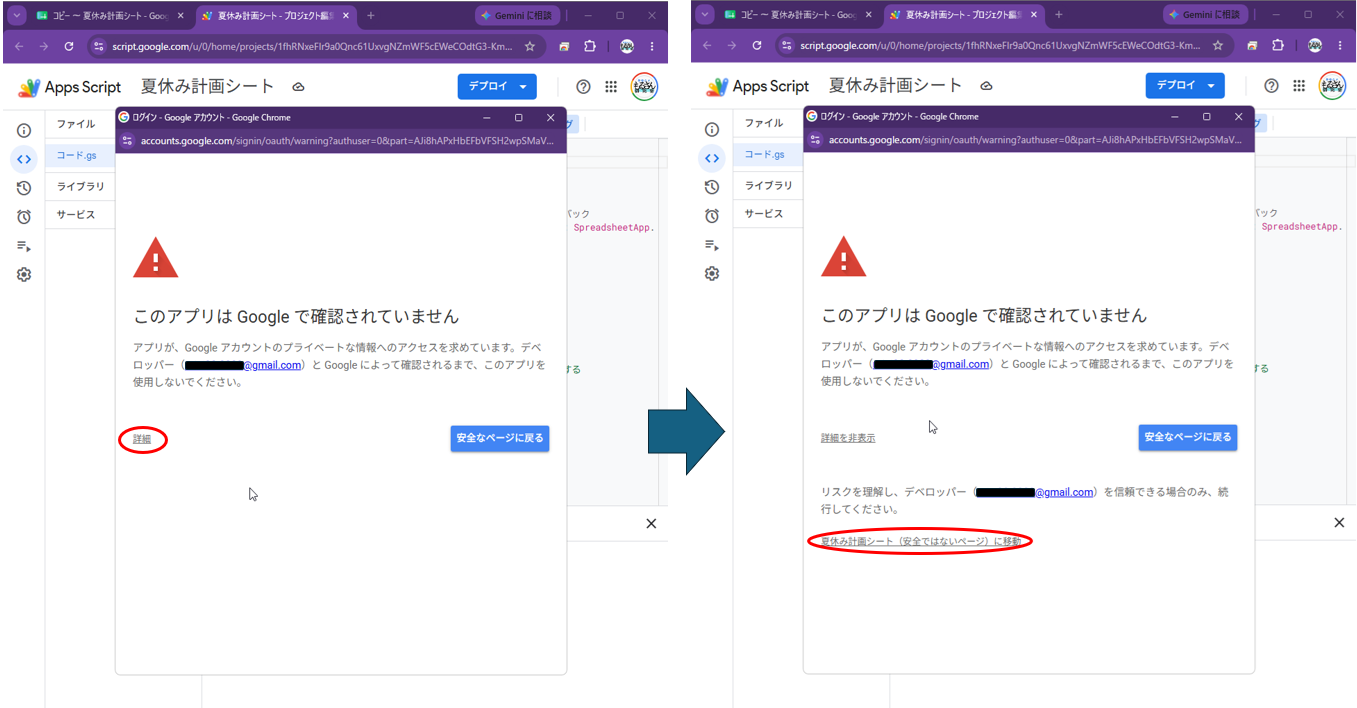This screenshot has width=1357, height=708.
Task: Open Project history icon in left screenshot sidebar
Action: (24, 188)
